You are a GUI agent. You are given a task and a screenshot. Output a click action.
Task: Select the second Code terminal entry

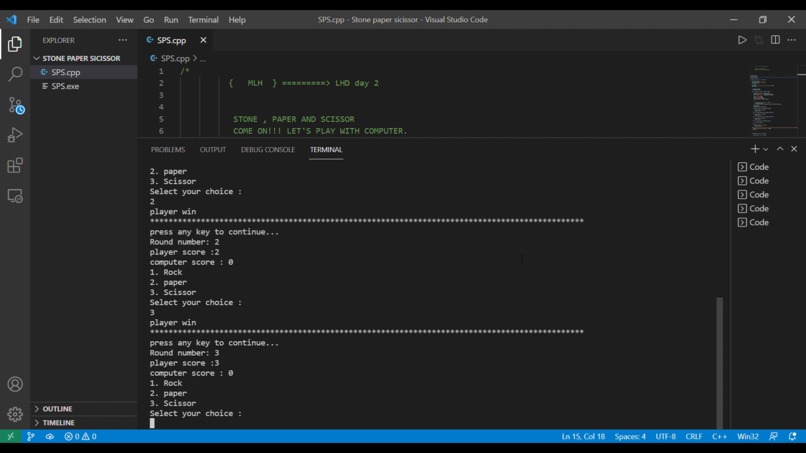(753, 181)
